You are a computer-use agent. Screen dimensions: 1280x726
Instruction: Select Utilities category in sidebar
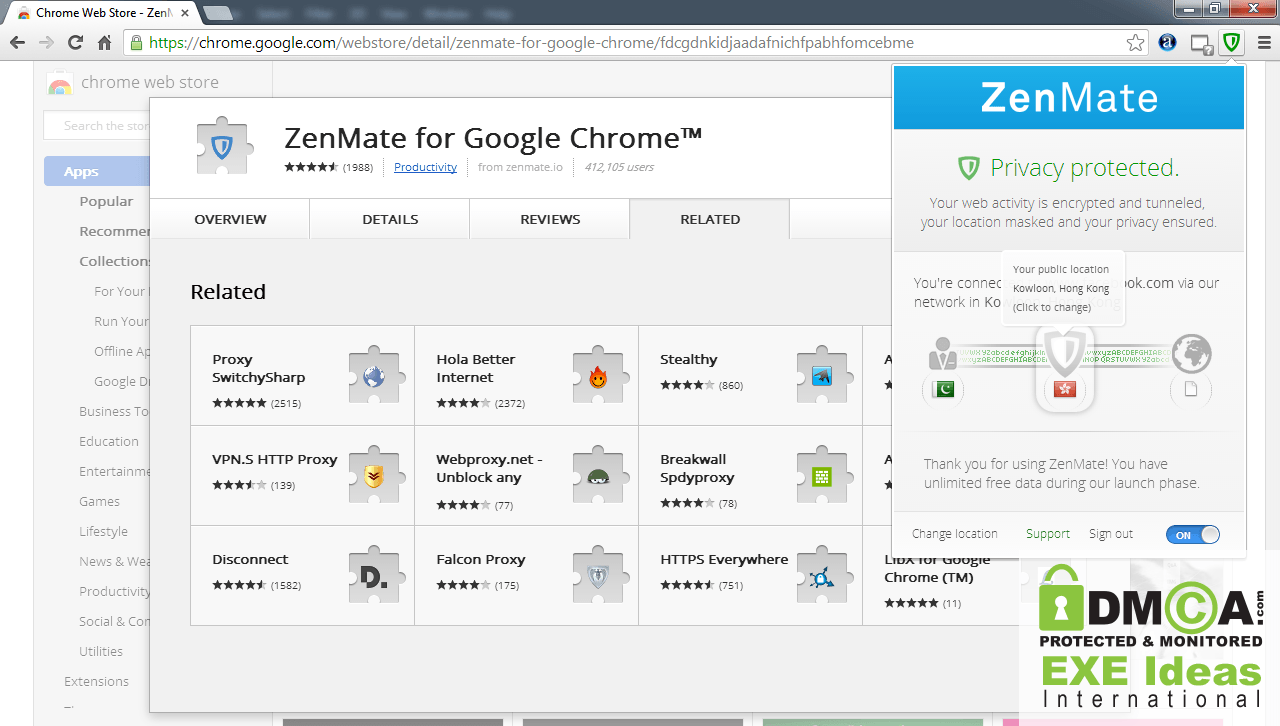coord(101,651)
